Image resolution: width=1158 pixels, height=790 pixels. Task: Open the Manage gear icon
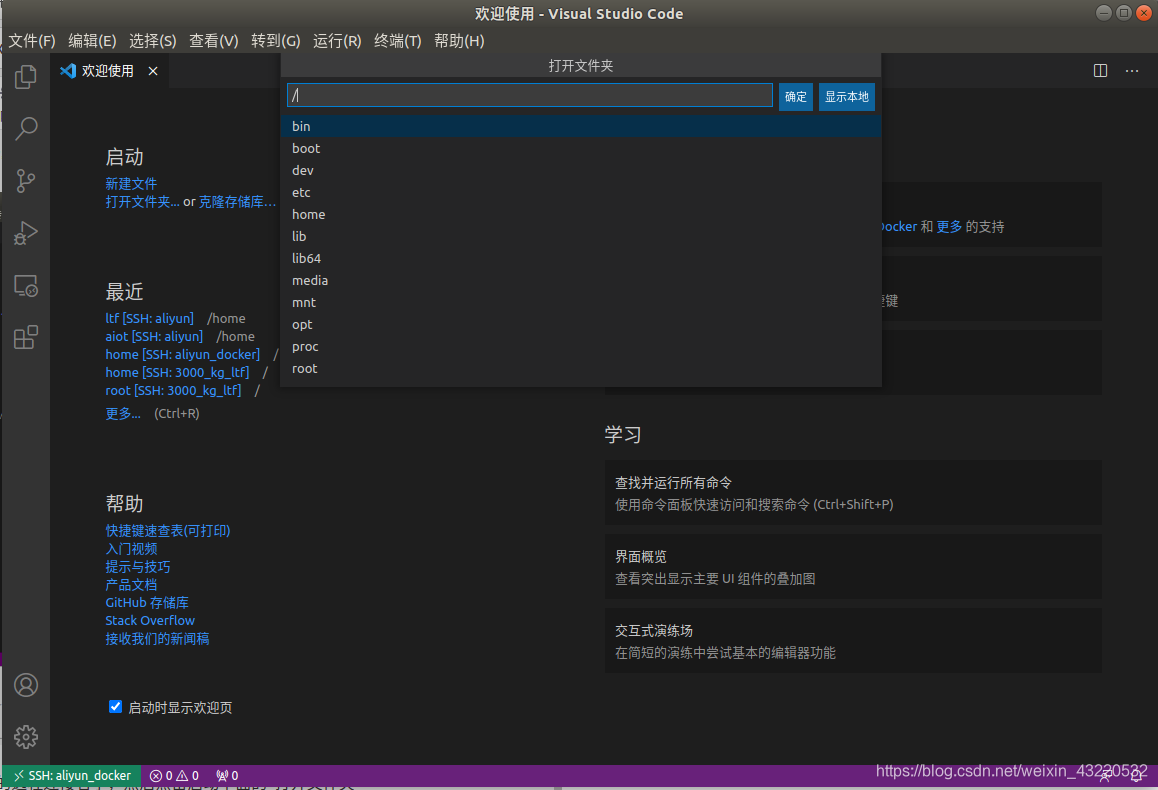pyautogui.click(x=26, y=737)
